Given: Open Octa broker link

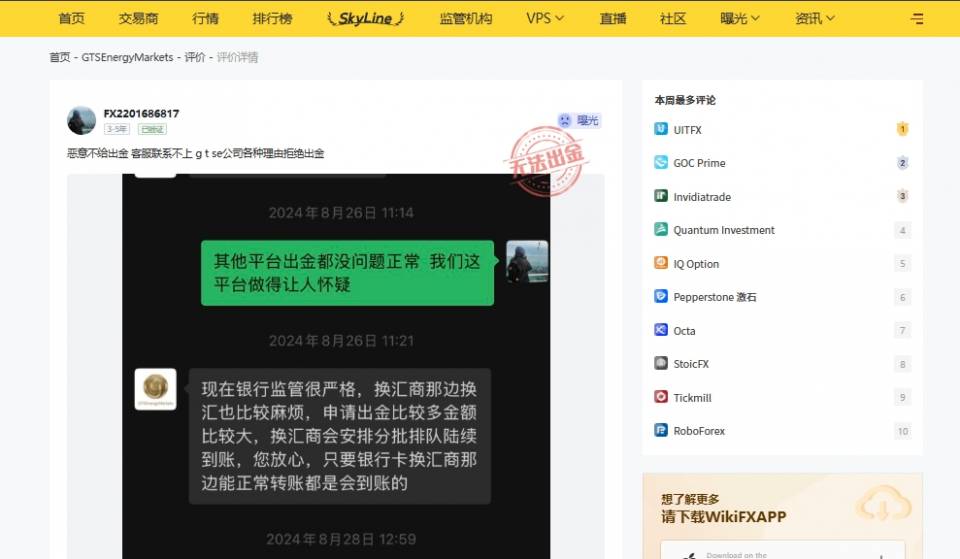Looking at the screenshot, I should 684,331.
